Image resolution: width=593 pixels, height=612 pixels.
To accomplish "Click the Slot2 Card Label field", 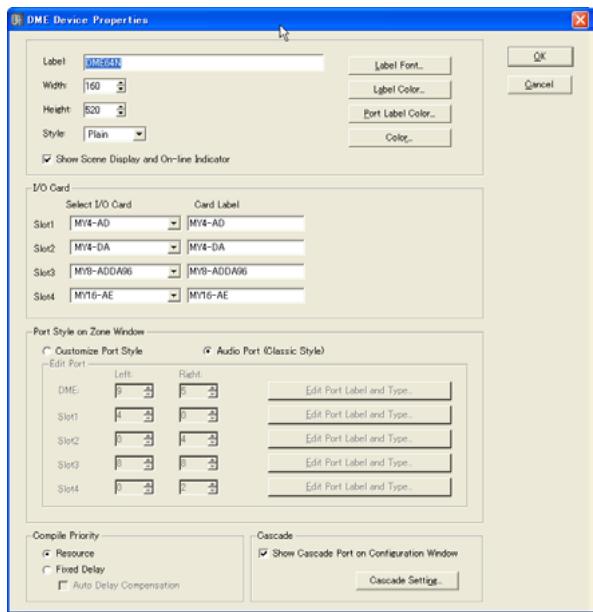I will click(x=246, y=247).
